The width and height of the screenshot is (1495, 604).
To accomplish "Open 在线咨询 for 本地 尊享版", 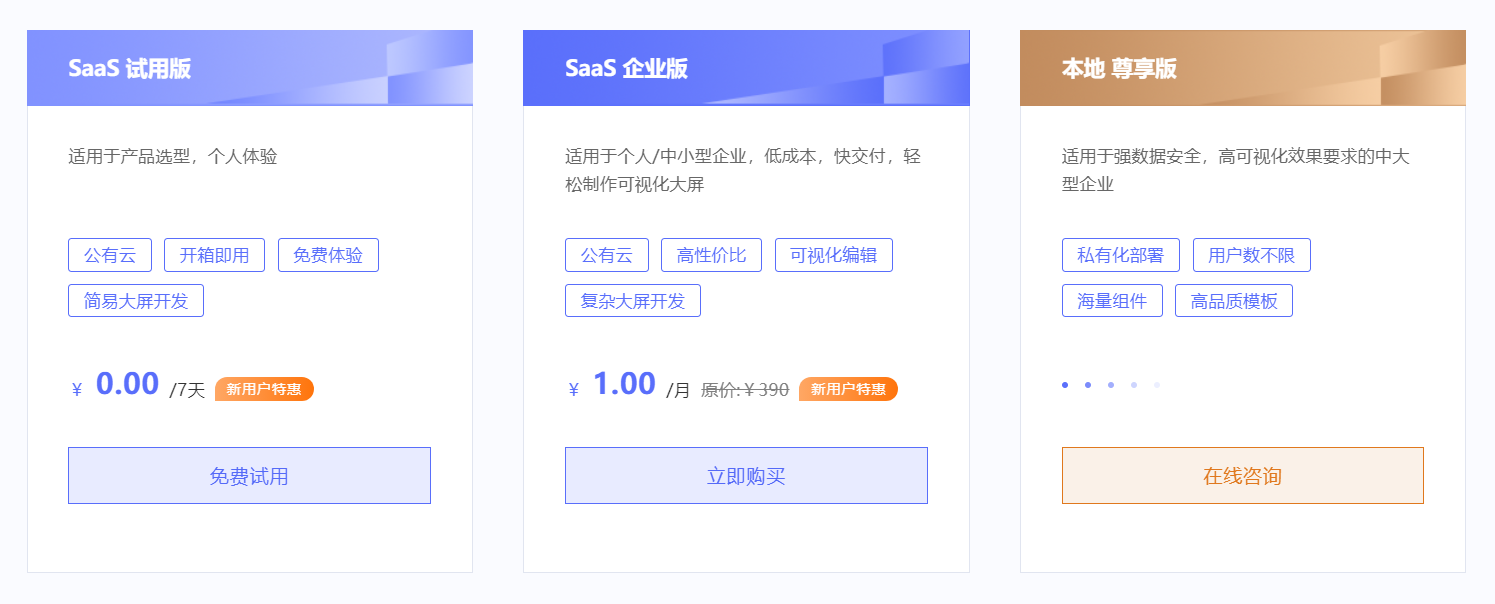I will [1243, 475].
